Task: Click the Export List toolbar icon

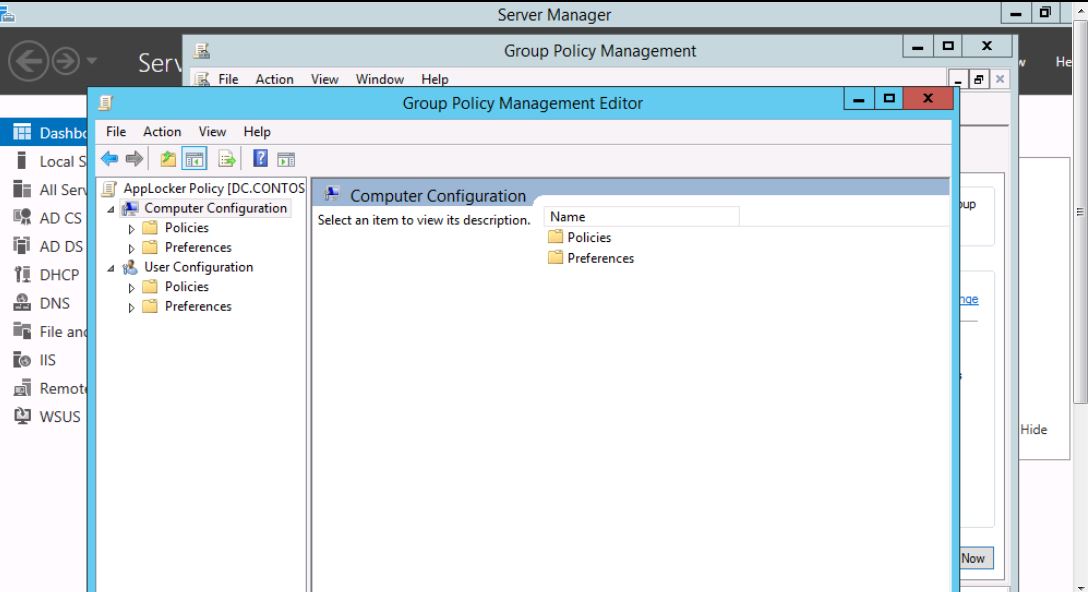Action: [x=227, y=159]
